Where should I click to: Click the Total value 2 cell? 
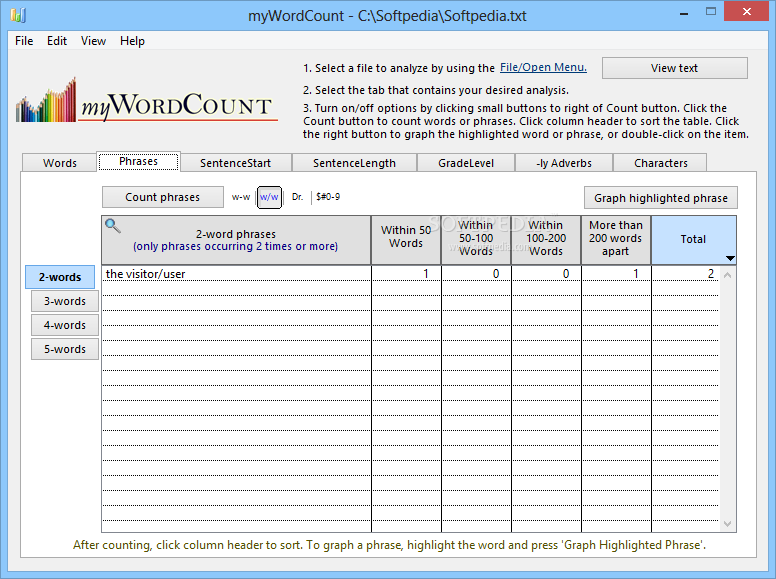tap(685, 274)
